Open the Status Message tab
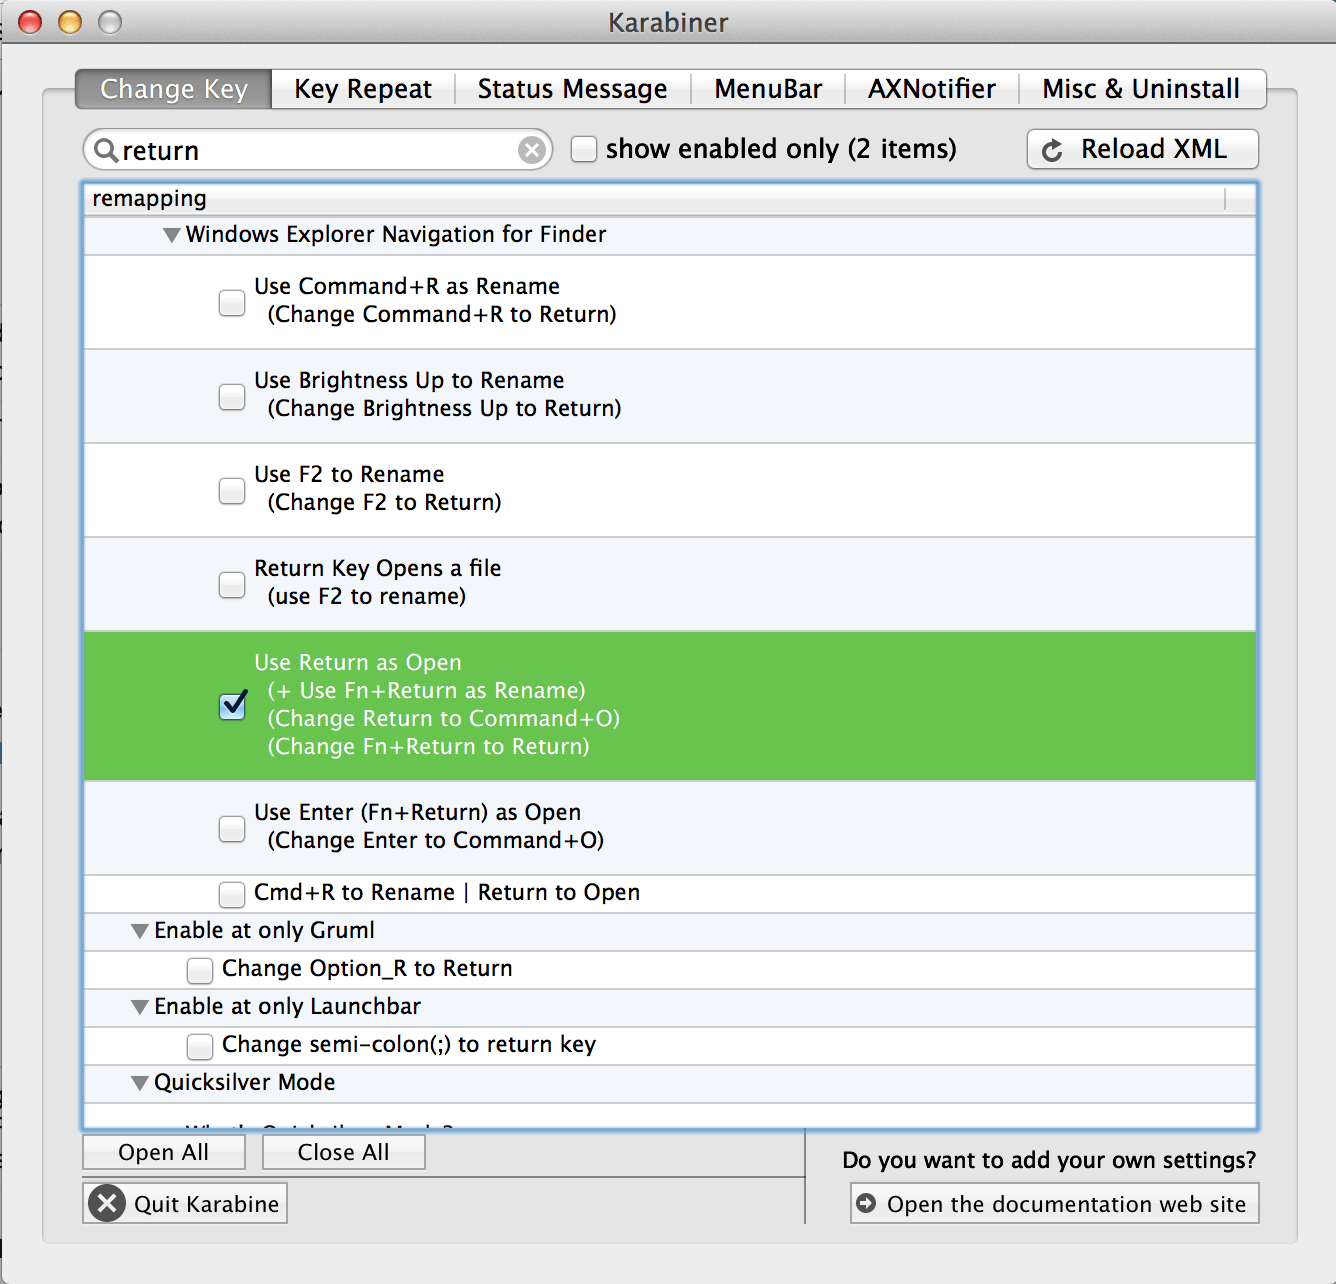This screenshot has width=1336, height=1284. tap(572, 89)
